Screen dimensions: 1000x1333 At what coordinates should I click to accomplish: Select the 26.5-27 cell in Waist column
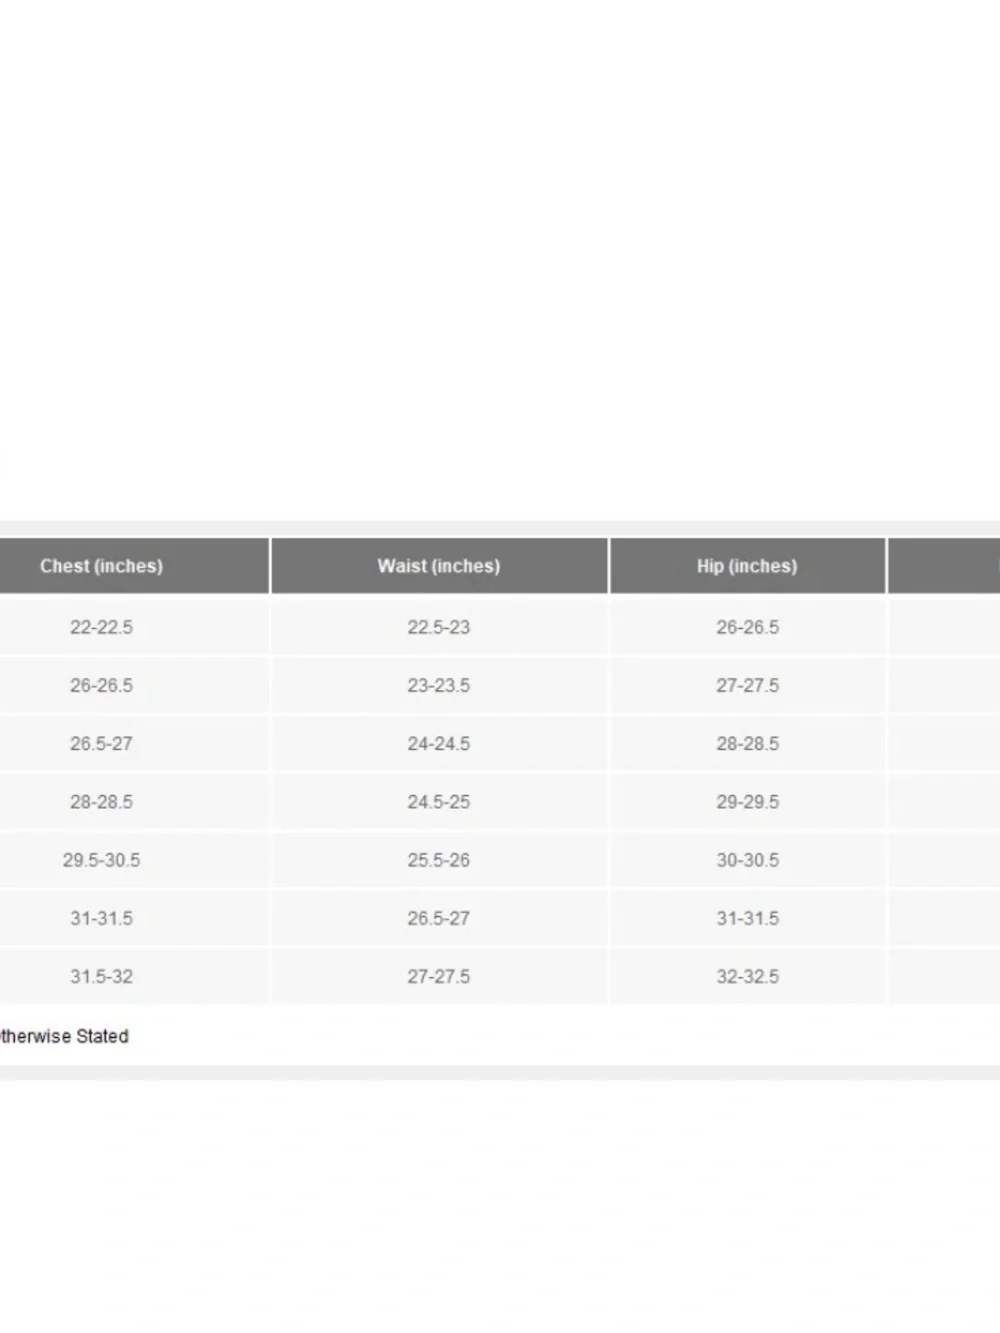click(439, 918)
